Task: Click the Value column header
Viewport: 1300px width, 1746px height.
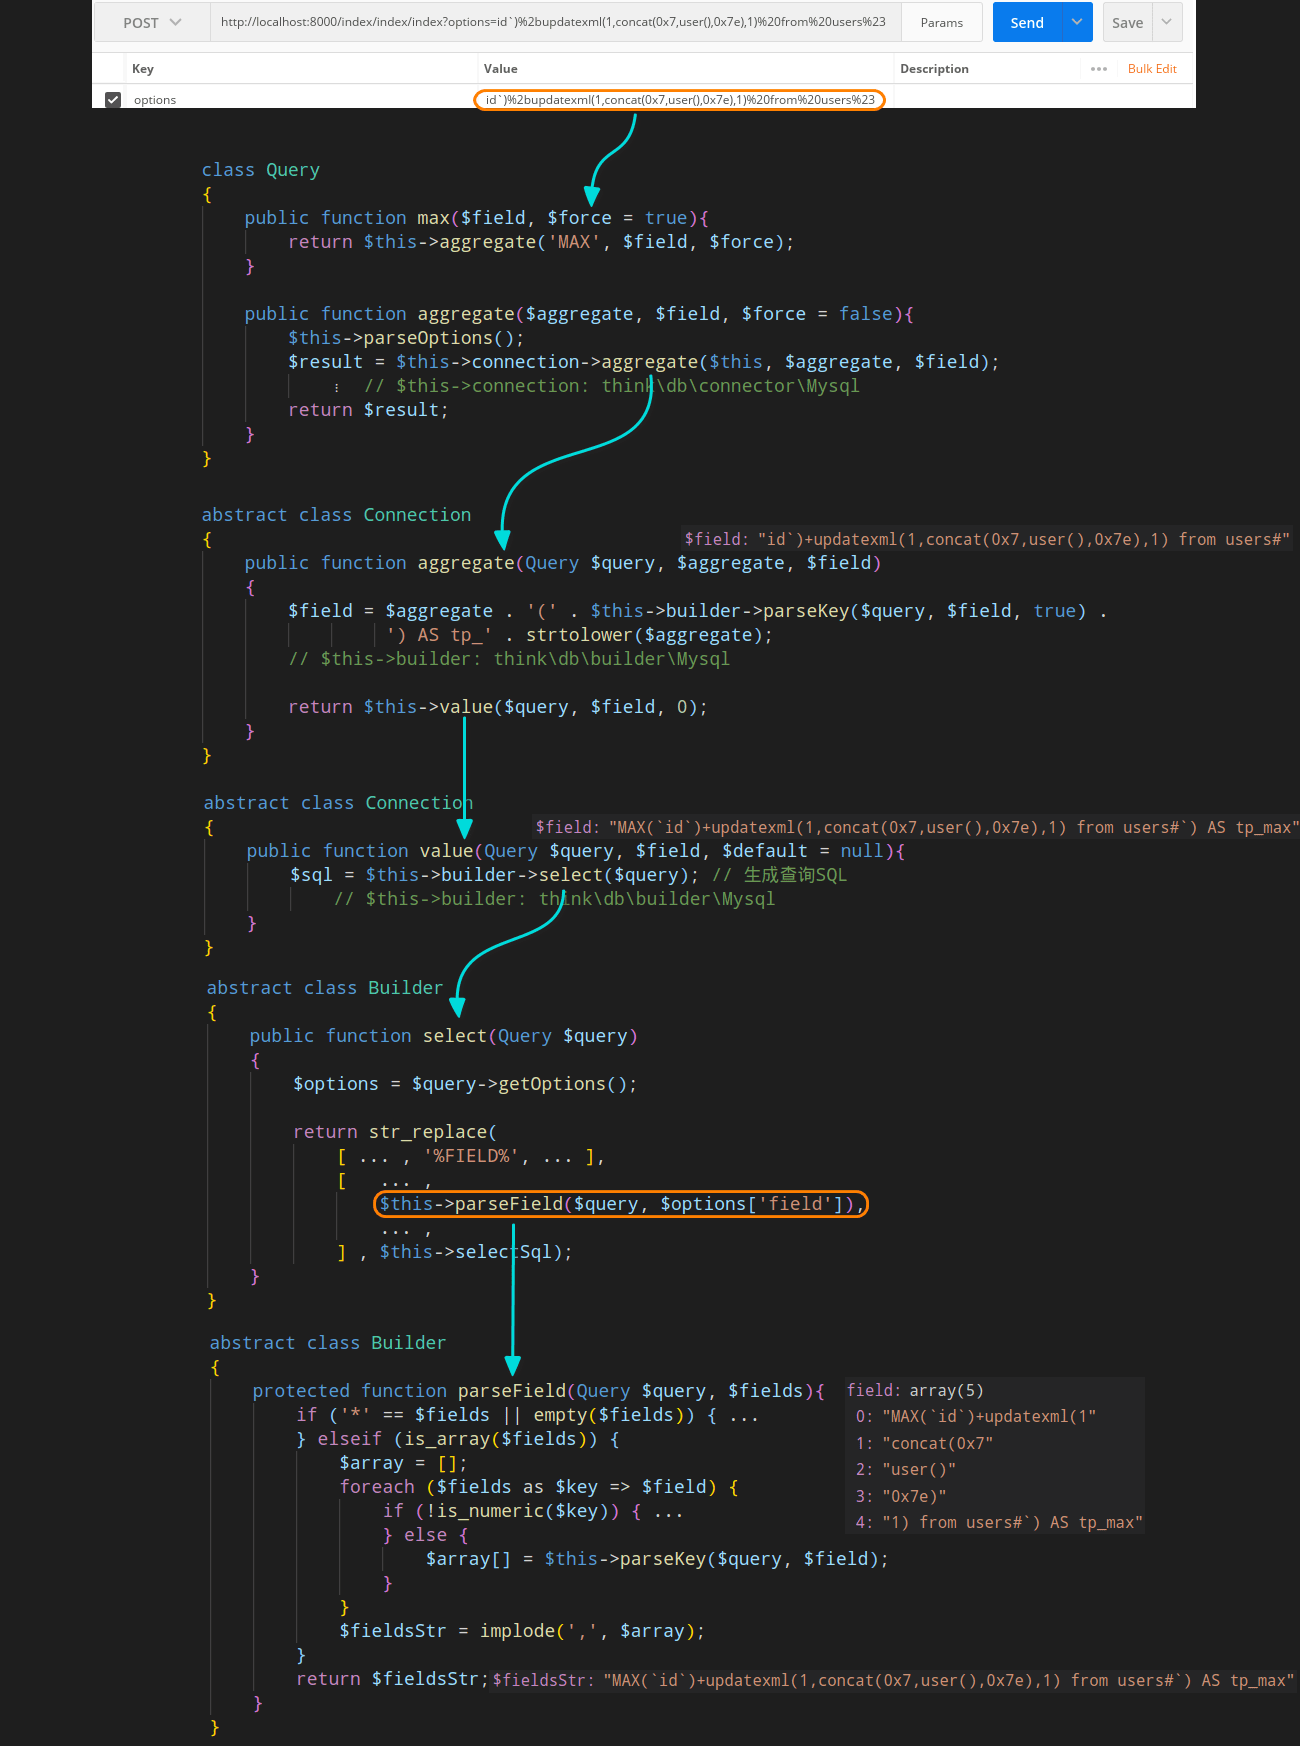Action: 500,69
